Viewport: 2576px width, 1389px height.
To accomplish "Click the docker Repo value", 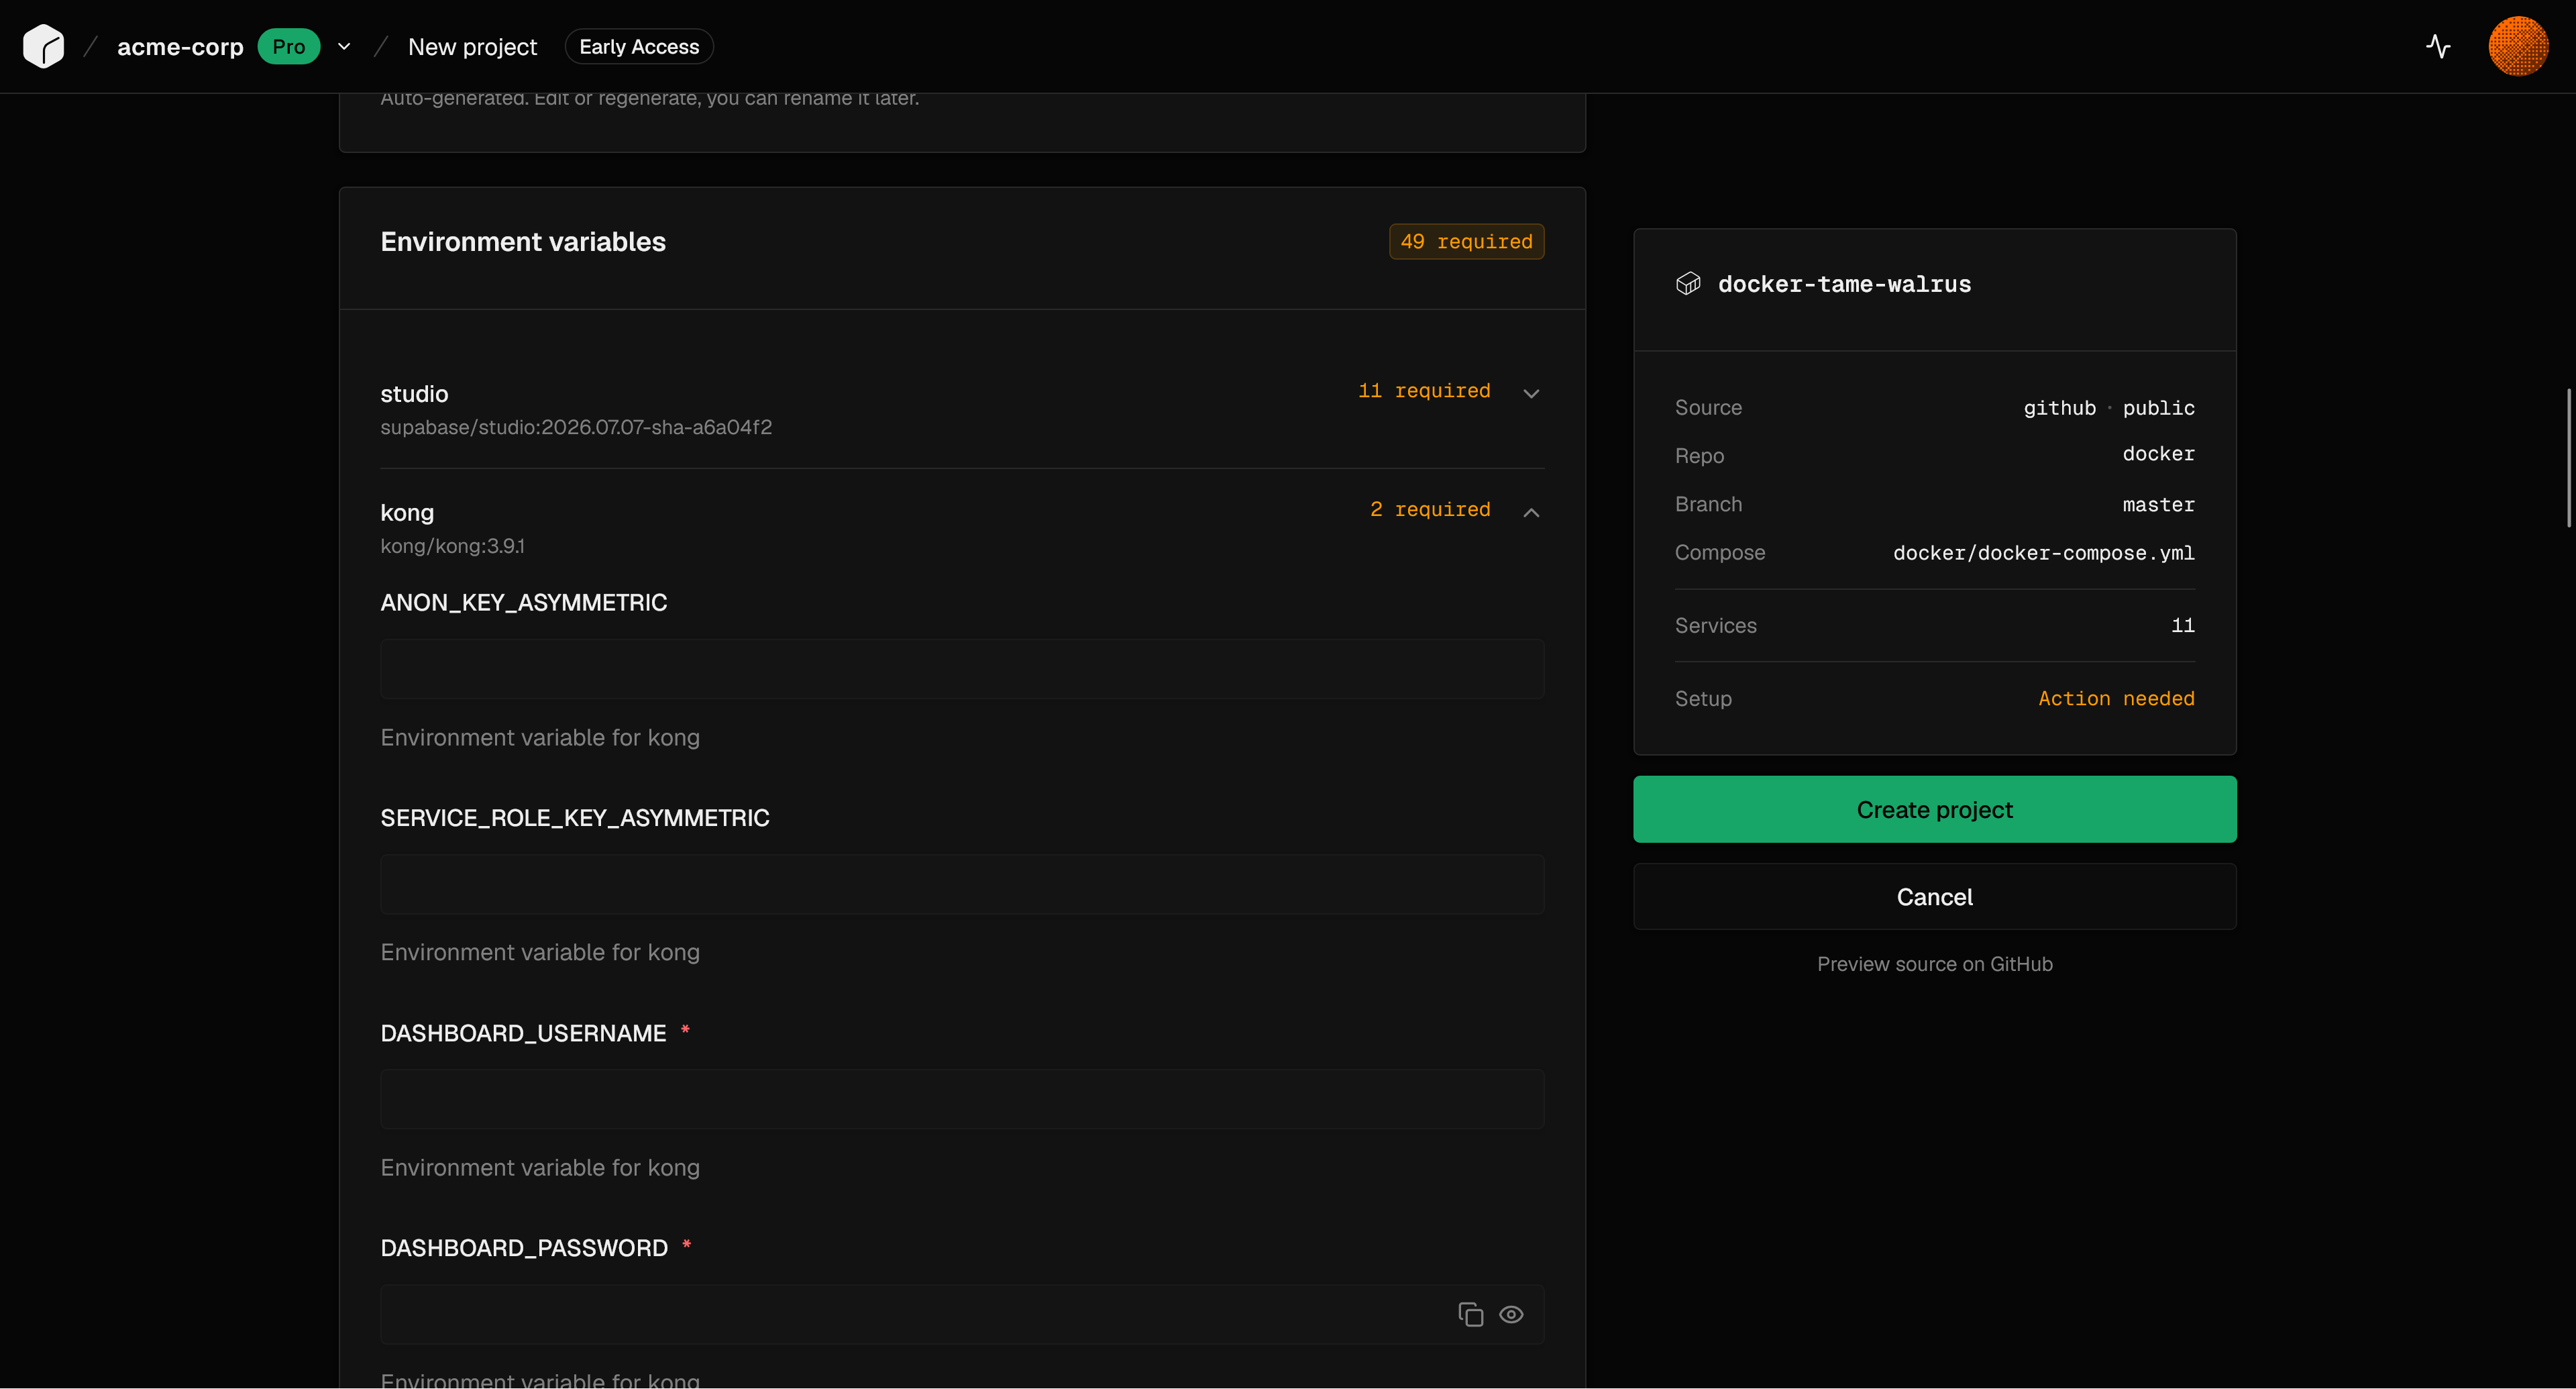I will pyautogui.click(x=2158, y=454).
